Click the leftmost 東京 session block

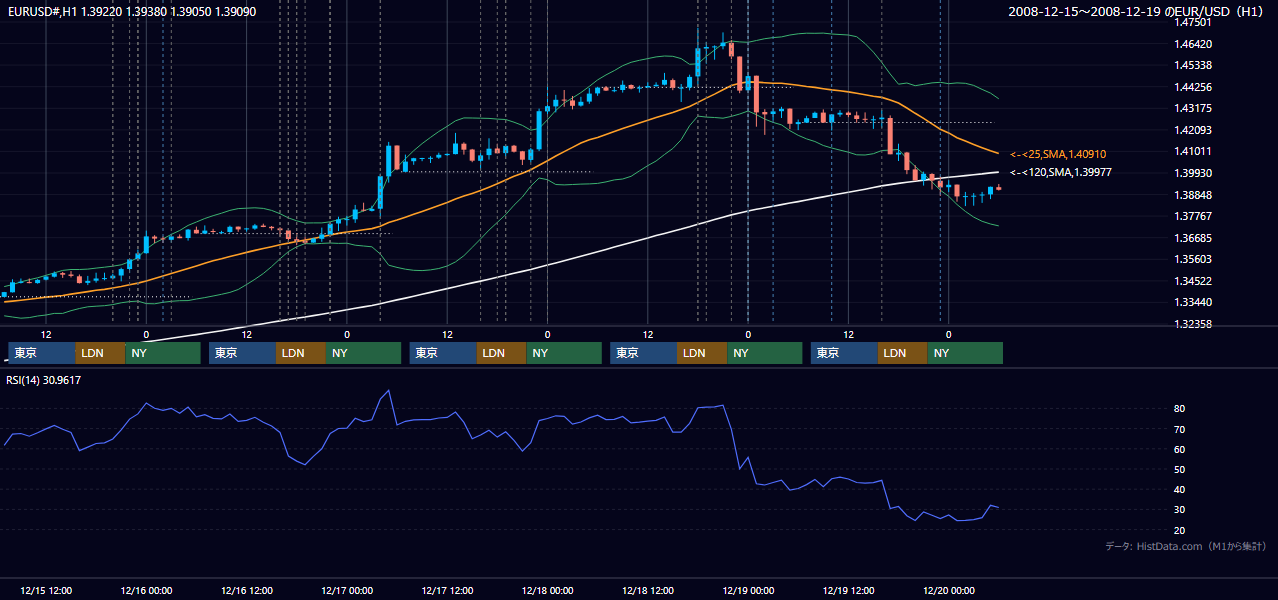point(42,353)
